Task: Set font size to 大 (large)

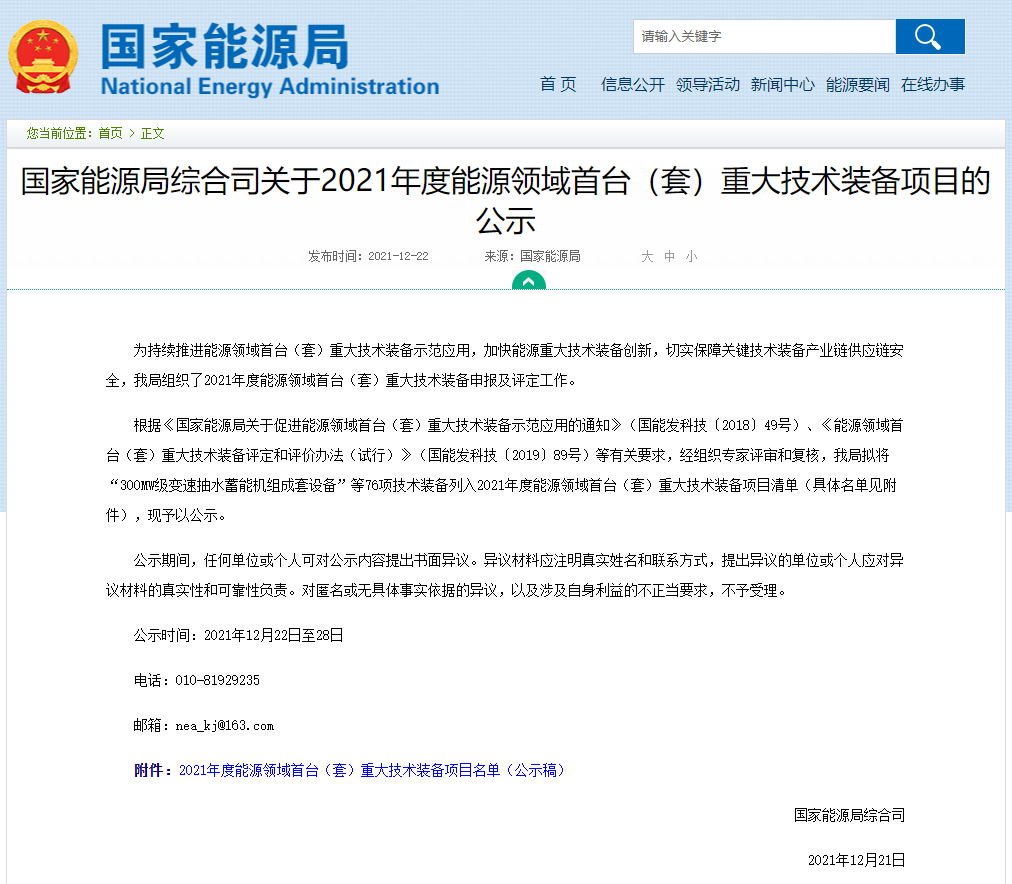Action: click(647, 256)
